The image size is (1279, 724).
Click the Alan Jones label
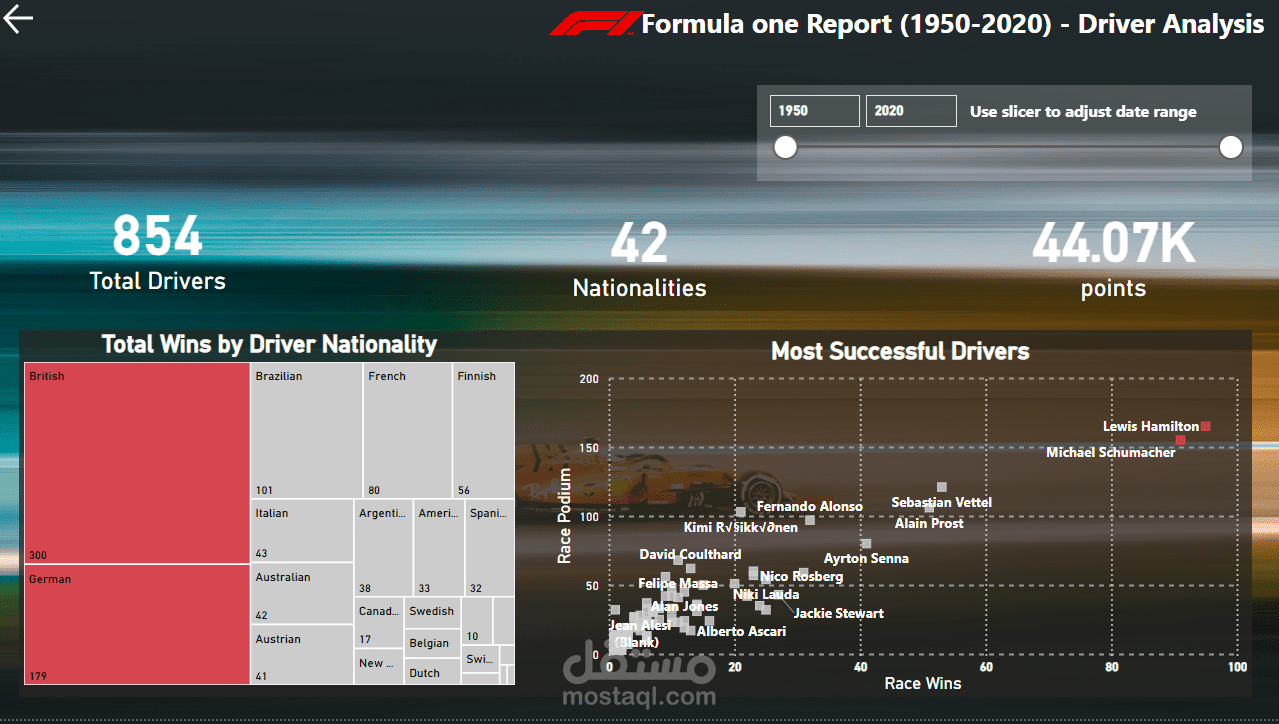point(684,606)
